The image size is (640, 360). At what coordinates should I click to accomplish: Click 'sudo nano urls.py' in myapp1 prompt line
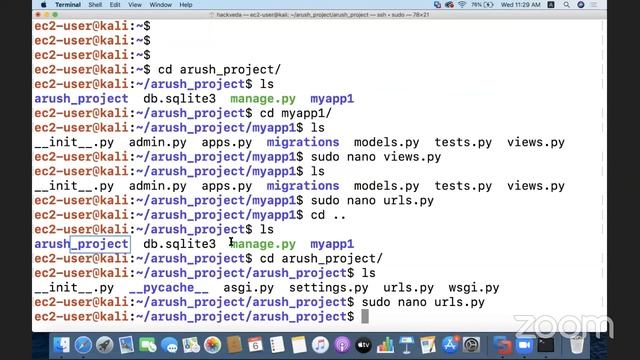[x=372, y=200]
